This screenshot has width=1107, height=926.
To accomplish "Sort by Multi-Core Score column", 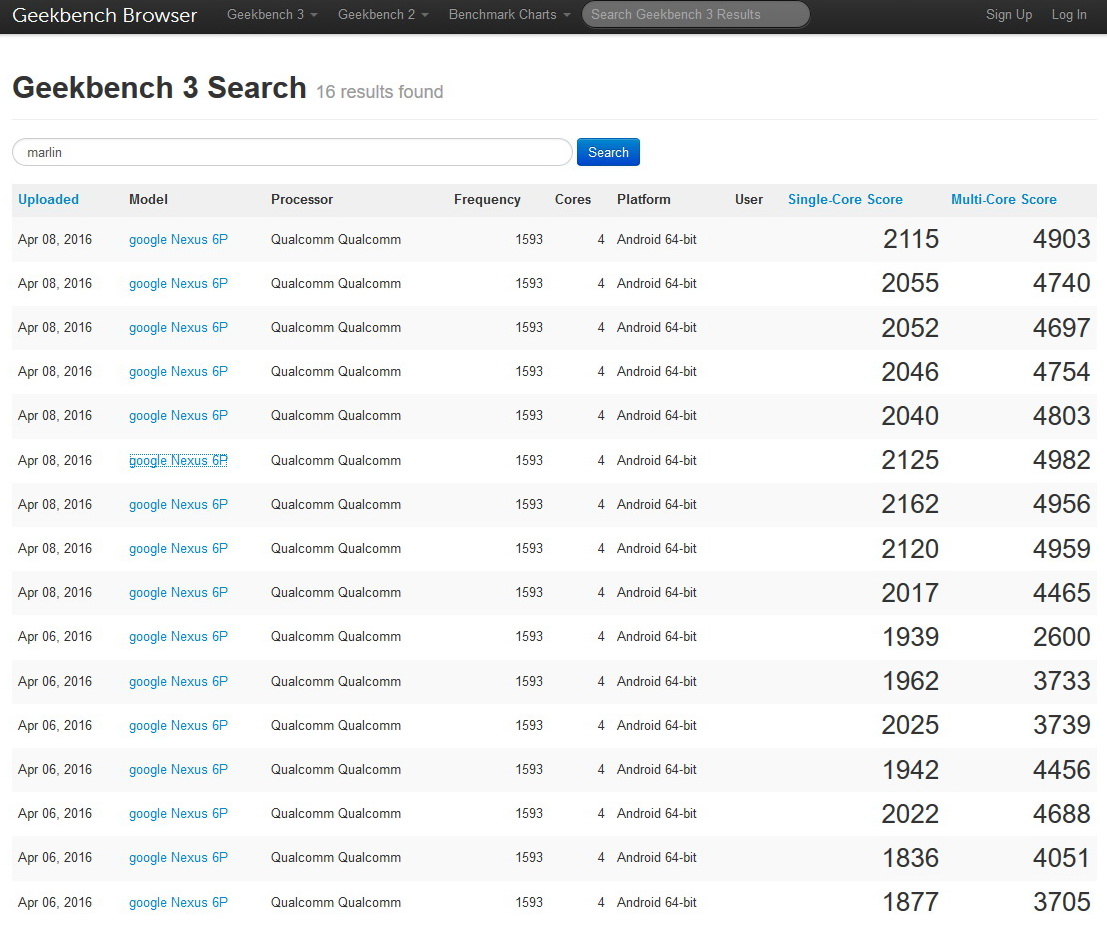I will tap(1003, 200).
